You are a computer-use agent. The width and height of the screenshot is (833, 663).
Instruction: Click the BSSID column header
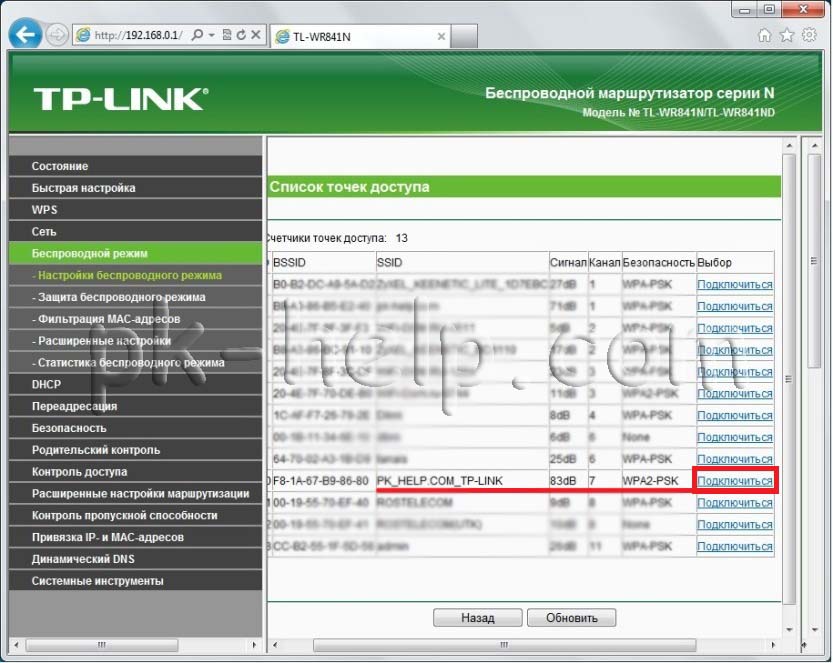[289, 262]
